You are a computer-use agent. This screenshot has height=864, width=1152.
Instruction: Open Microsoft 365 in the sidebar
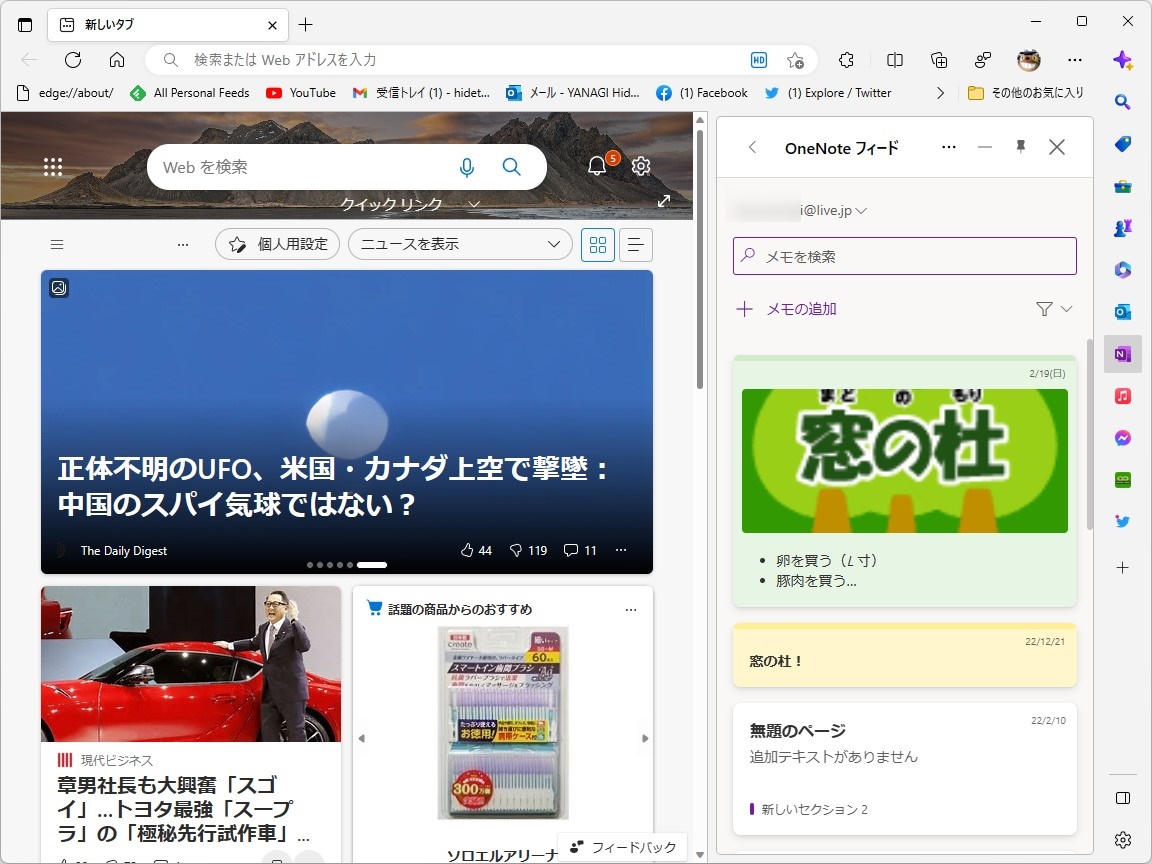tap(1122, 269)
